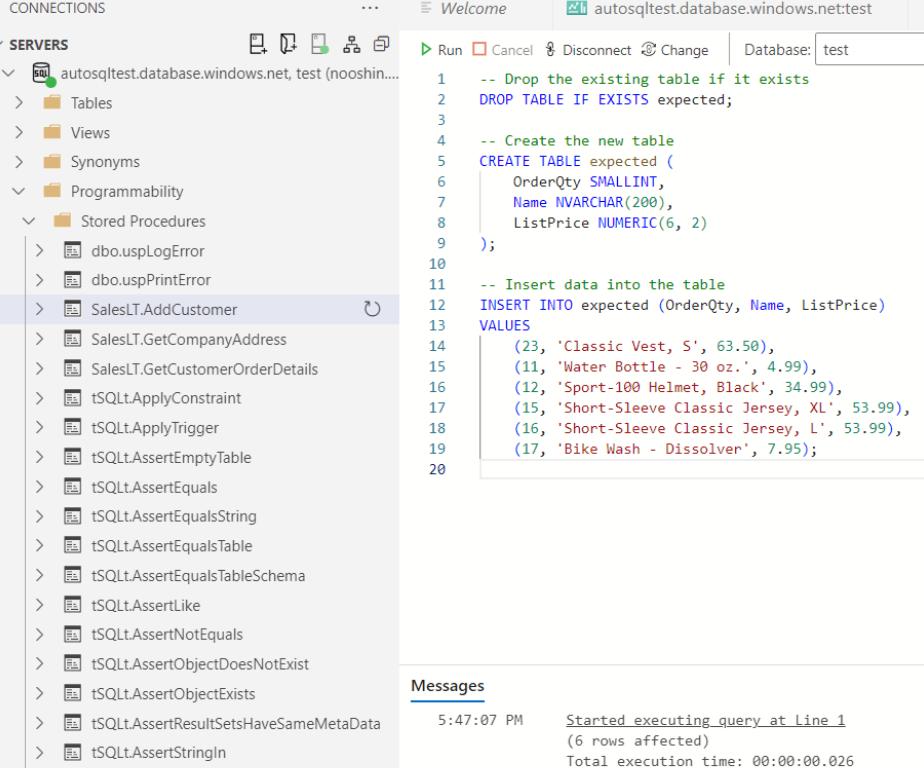Click the Programmability folder icon

click(52, 191)
